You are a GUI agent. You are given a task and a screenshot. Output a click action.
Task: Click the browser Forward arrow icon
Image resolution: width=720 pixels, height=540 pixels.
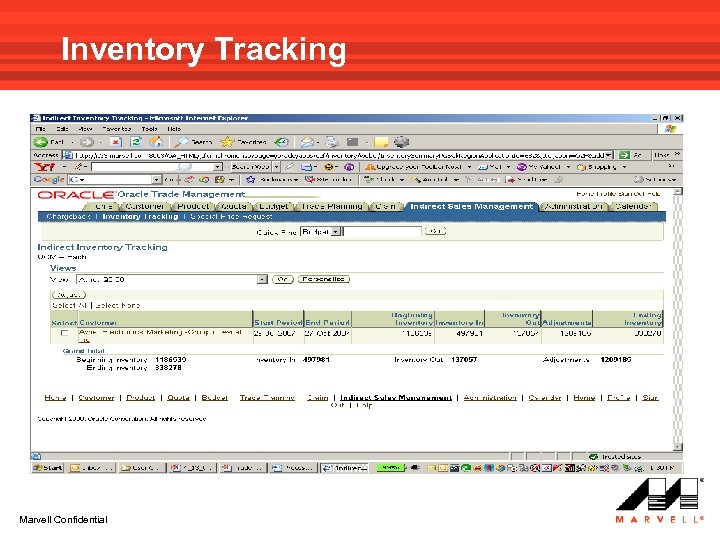pyautogui.click(x=87, y=142)
